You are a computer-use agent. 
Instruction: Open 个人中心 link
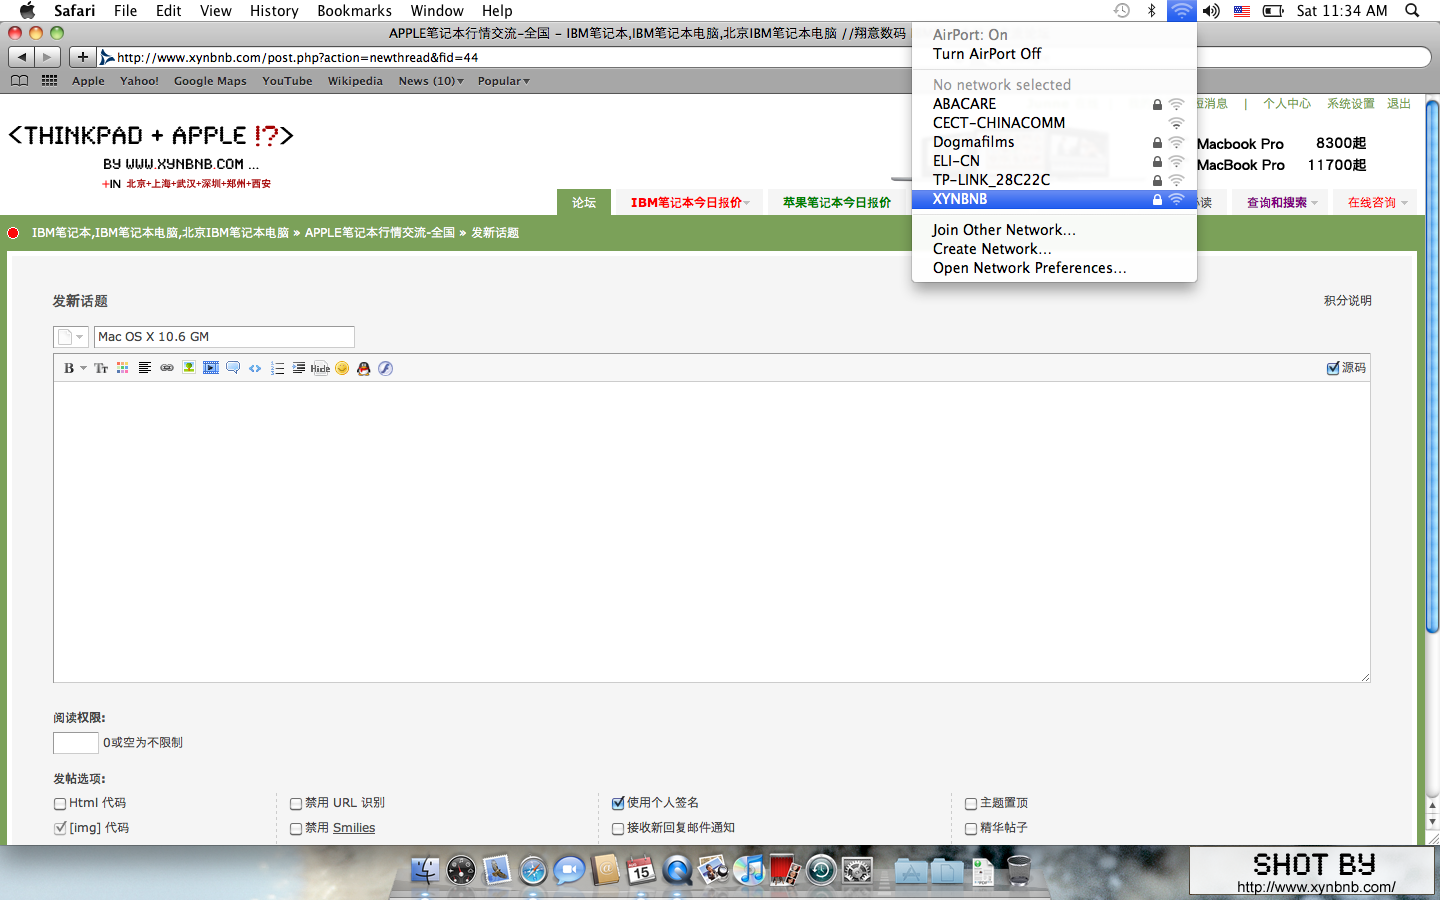[1286, 103]
